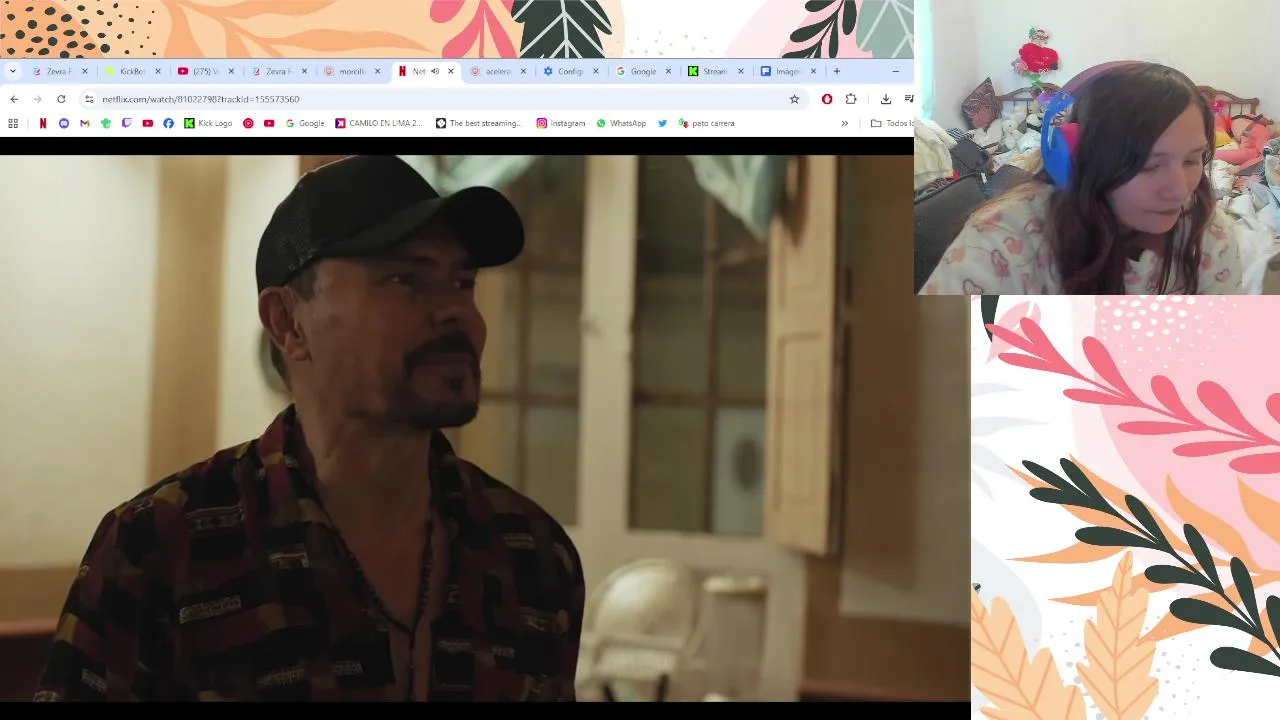Expand the bookmarks overflow chevron
The height and width of the screenshot is (720, 1280).
(844, 123)
